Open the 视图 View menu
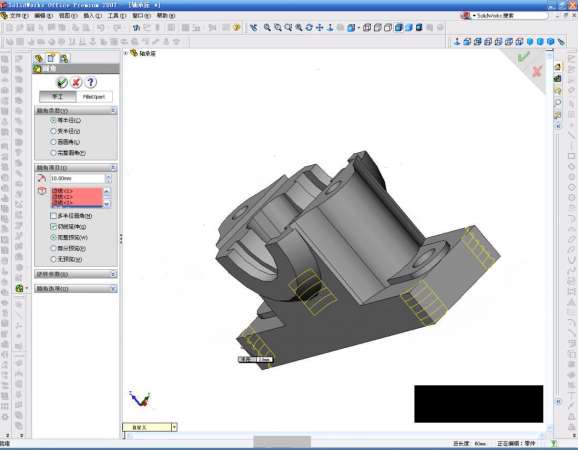Screen dimensions: 578x450 coord(68,15)
